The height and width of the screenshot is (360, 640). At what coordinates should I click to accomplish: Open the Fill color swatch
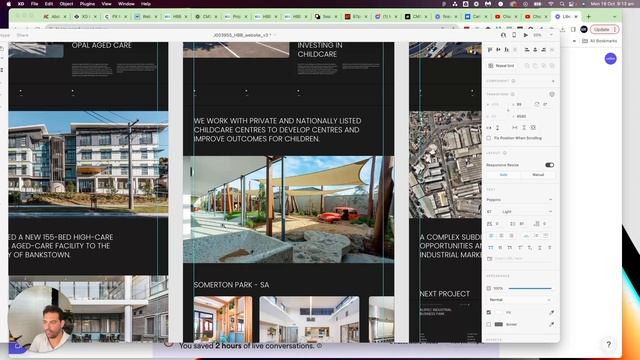tap(499, 312)
